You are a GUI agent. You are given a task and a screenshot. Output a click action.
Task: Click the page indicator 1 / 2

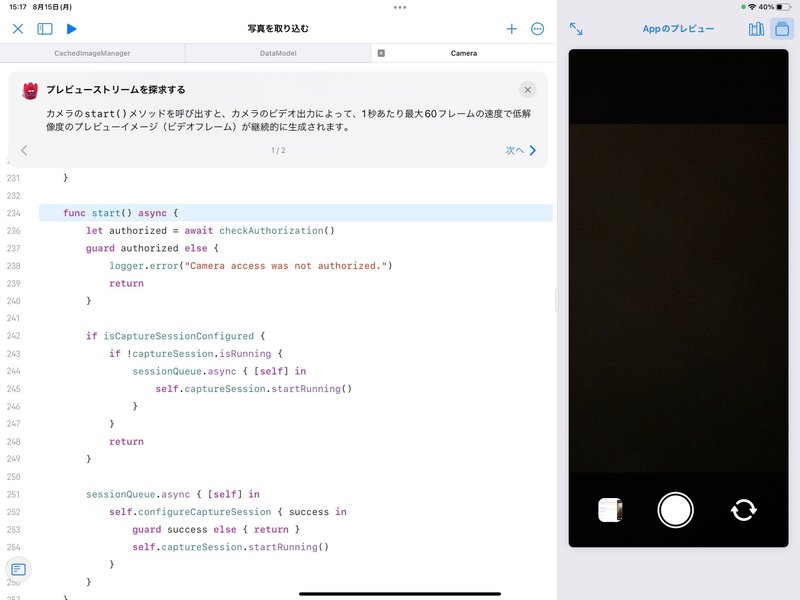(x=278, y=151)
